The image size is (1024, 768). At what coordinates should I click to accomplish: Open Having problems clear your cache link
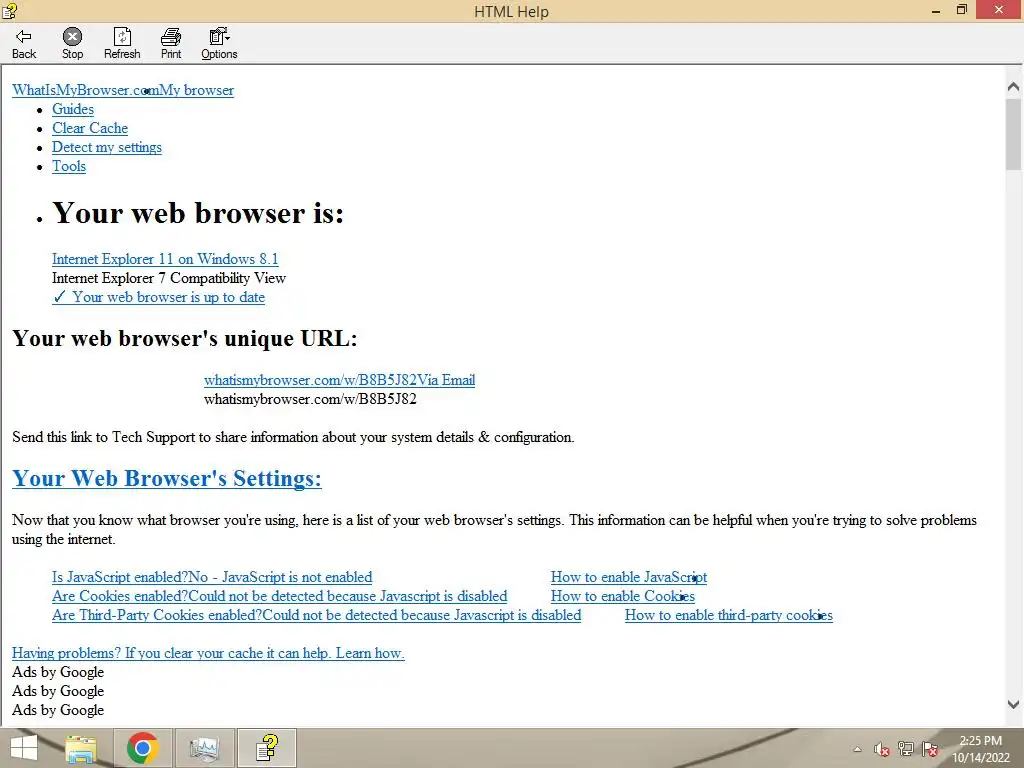tap(208, 653)
